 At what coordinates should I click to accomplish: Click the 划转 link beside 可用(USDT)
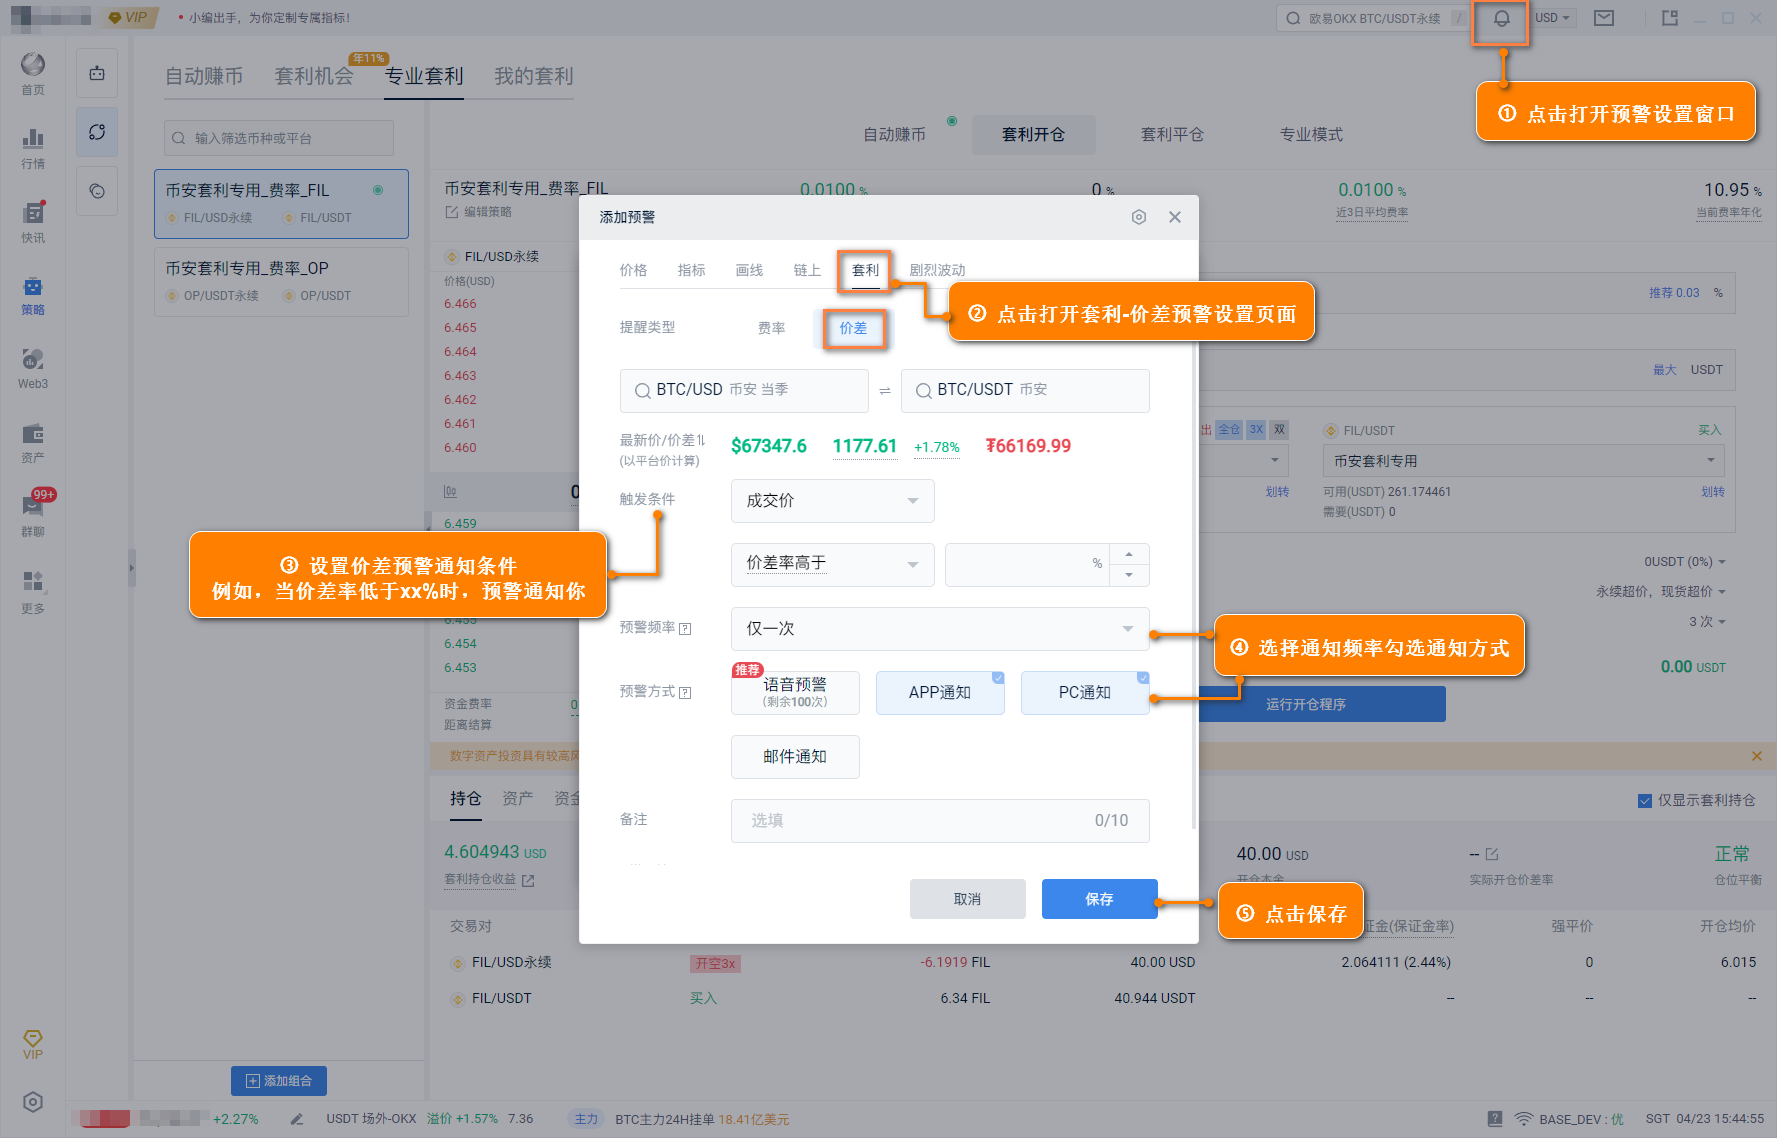point(1713,492)
